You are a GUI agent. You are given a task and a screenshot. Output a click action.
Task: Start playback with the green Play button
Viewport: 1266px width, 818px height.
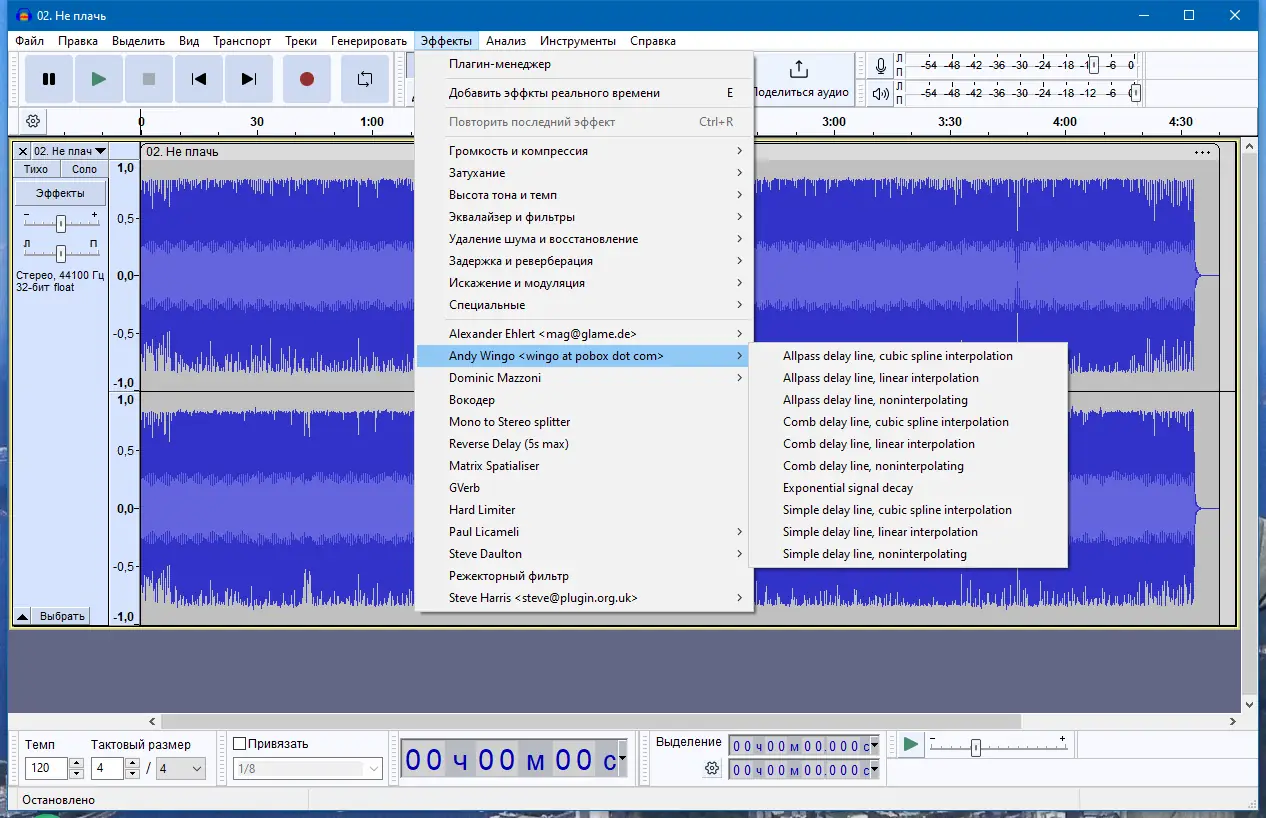pos(99,79)
